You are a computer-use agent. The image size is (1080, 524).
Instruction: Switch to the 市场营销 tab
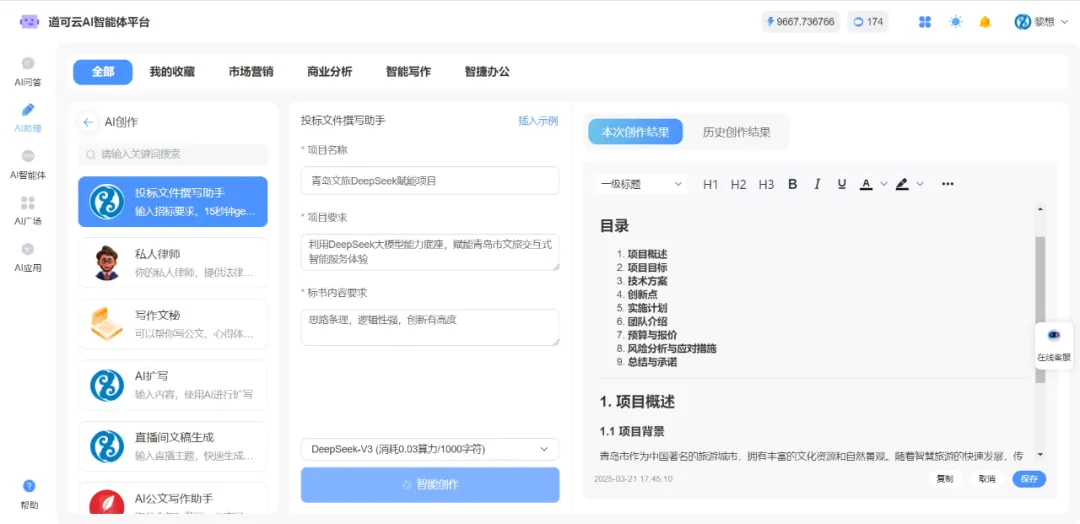point(250,72)
